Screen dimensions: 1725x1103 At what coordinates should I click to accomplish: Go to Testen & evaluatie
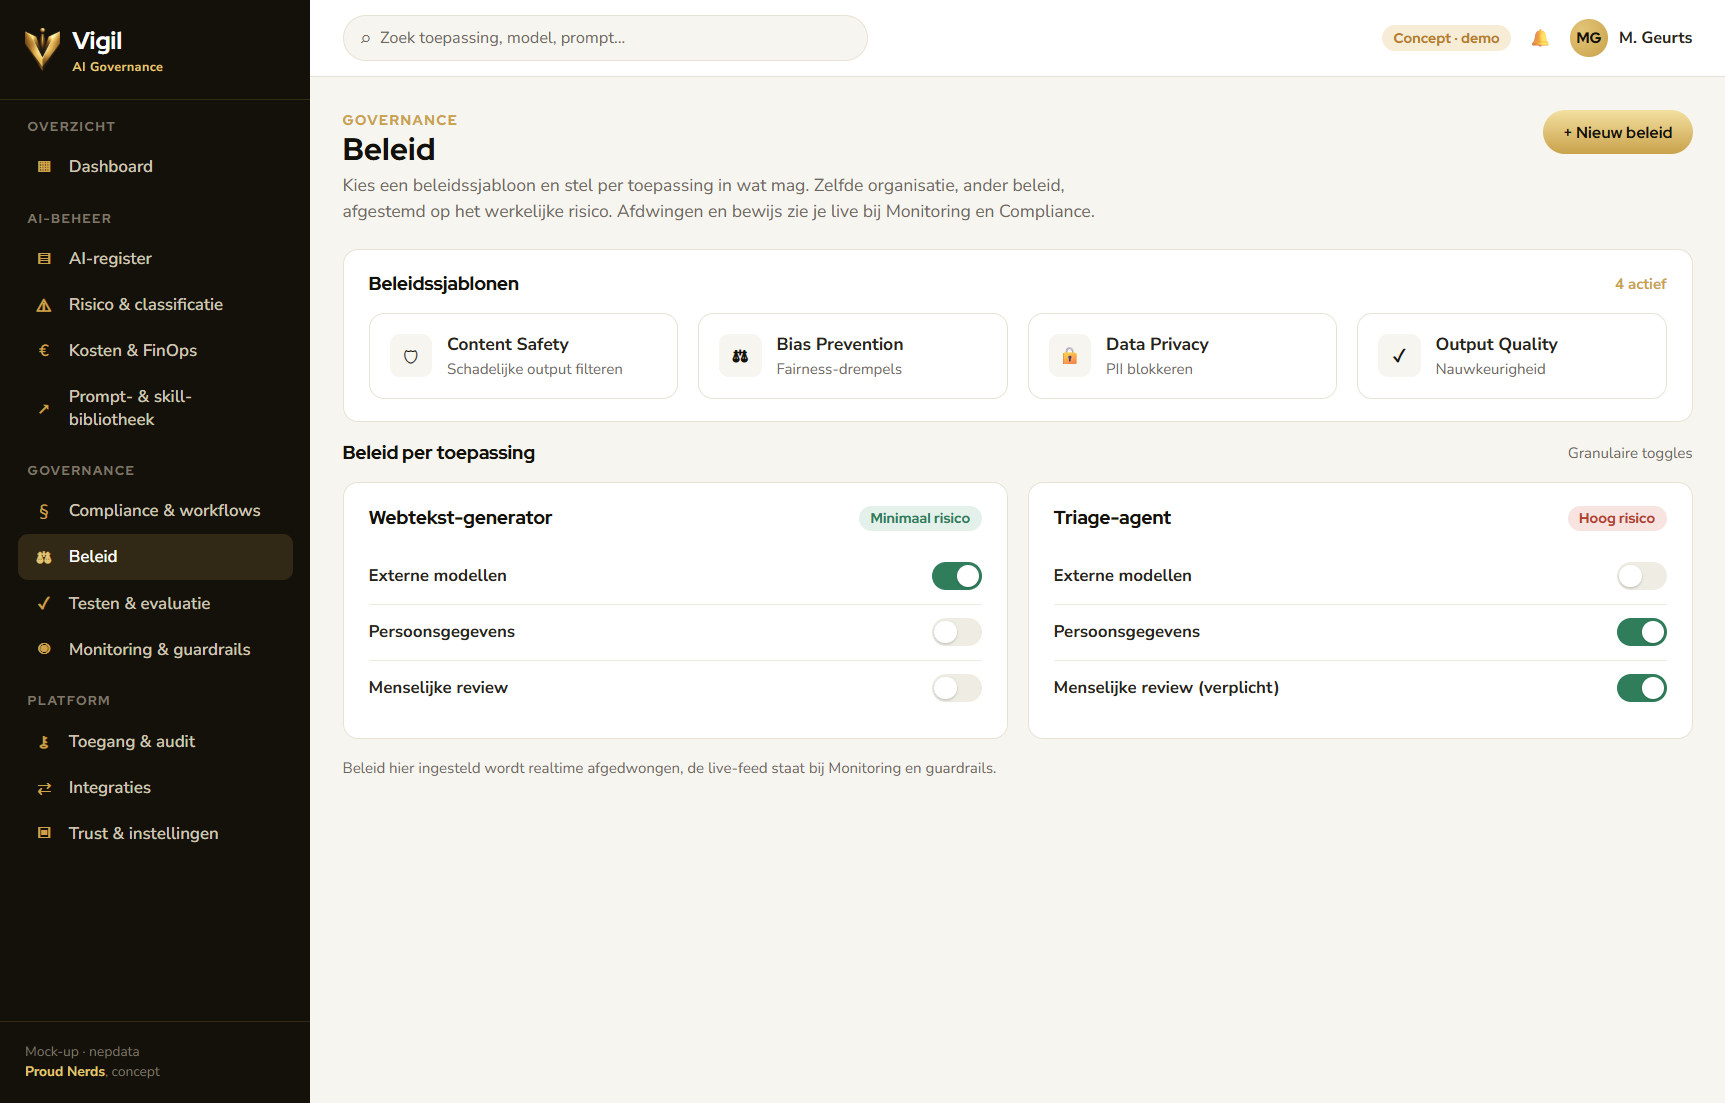155,604
